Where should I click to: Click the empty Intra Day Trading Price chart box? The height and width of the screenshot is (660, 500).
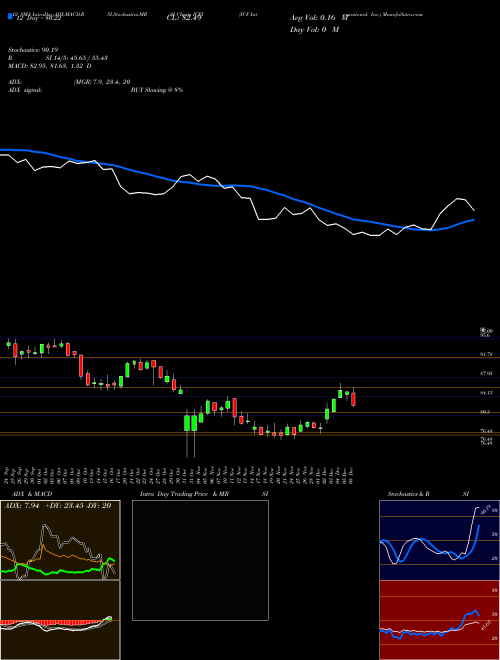(x=200, y=560)
